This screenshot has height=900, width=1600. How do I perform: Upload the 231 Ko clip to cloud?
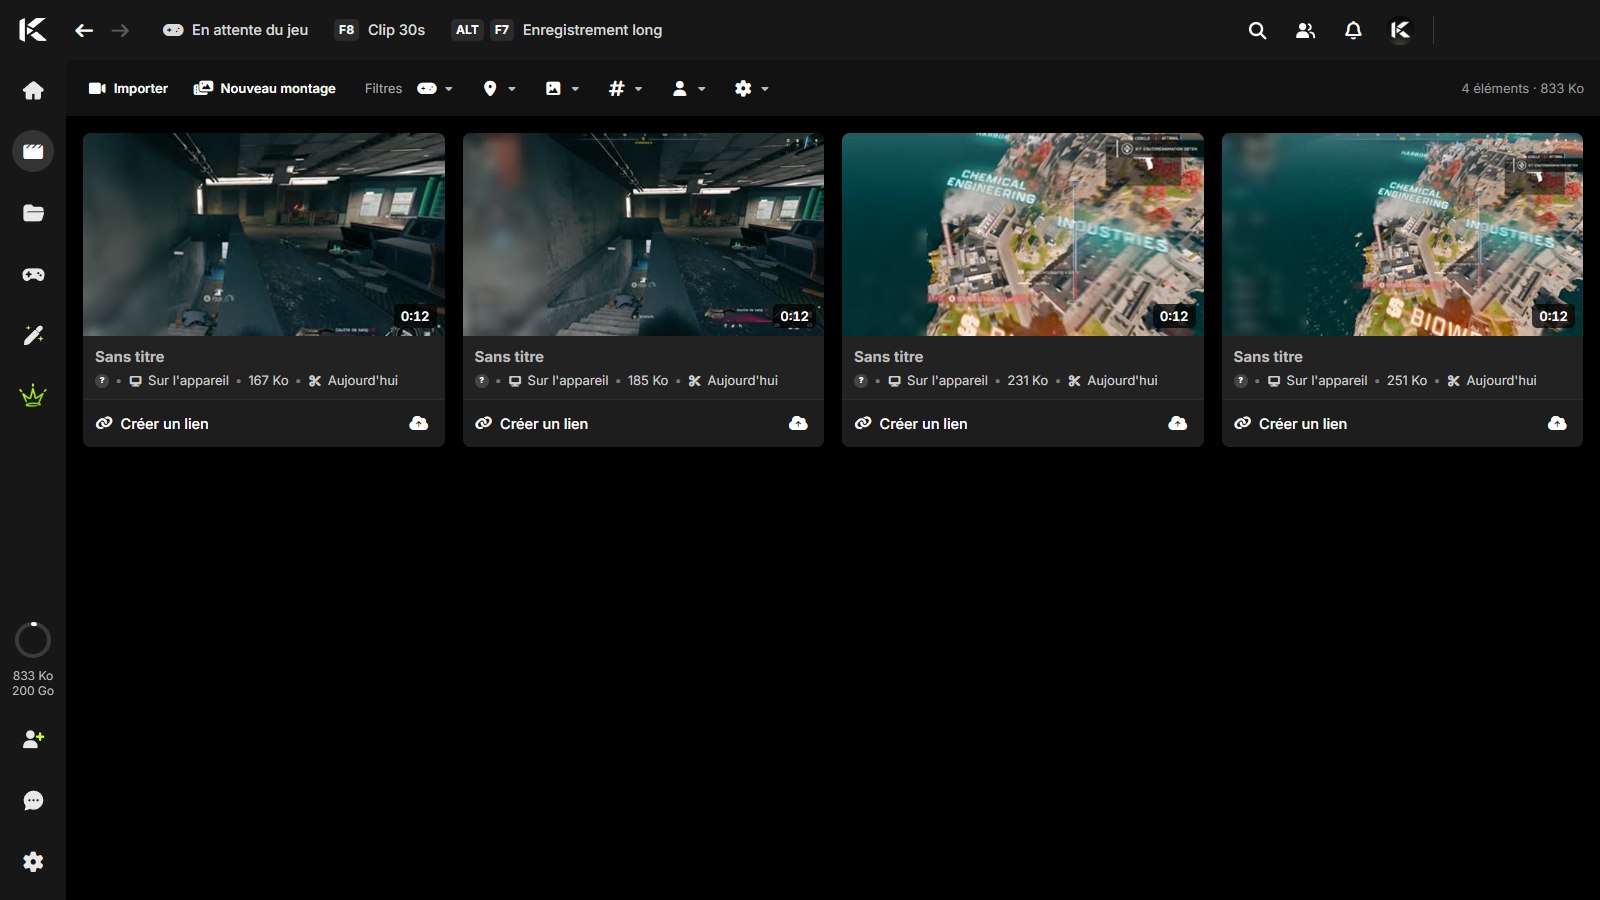[x=1178, y=424]
